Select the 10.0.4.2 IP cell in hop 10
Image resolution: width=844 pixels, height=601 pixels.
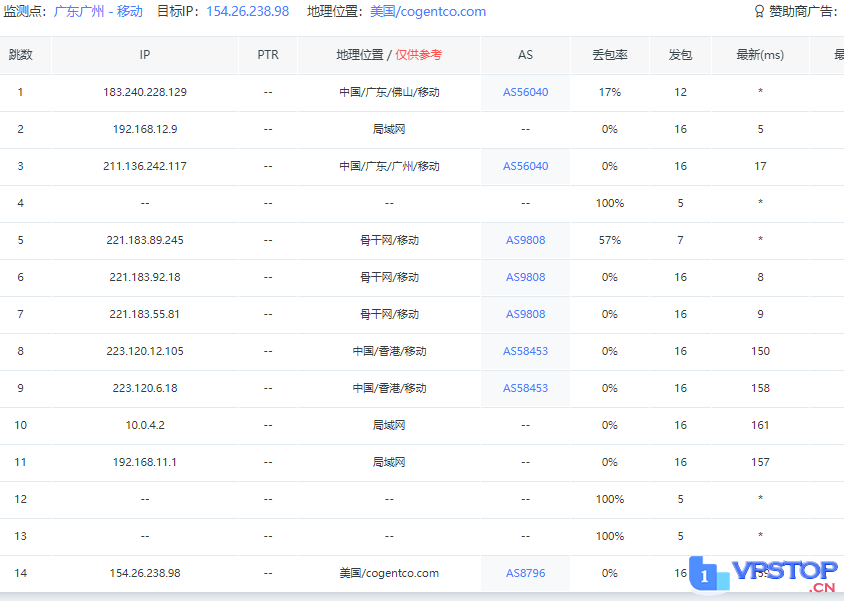(145, 425)
